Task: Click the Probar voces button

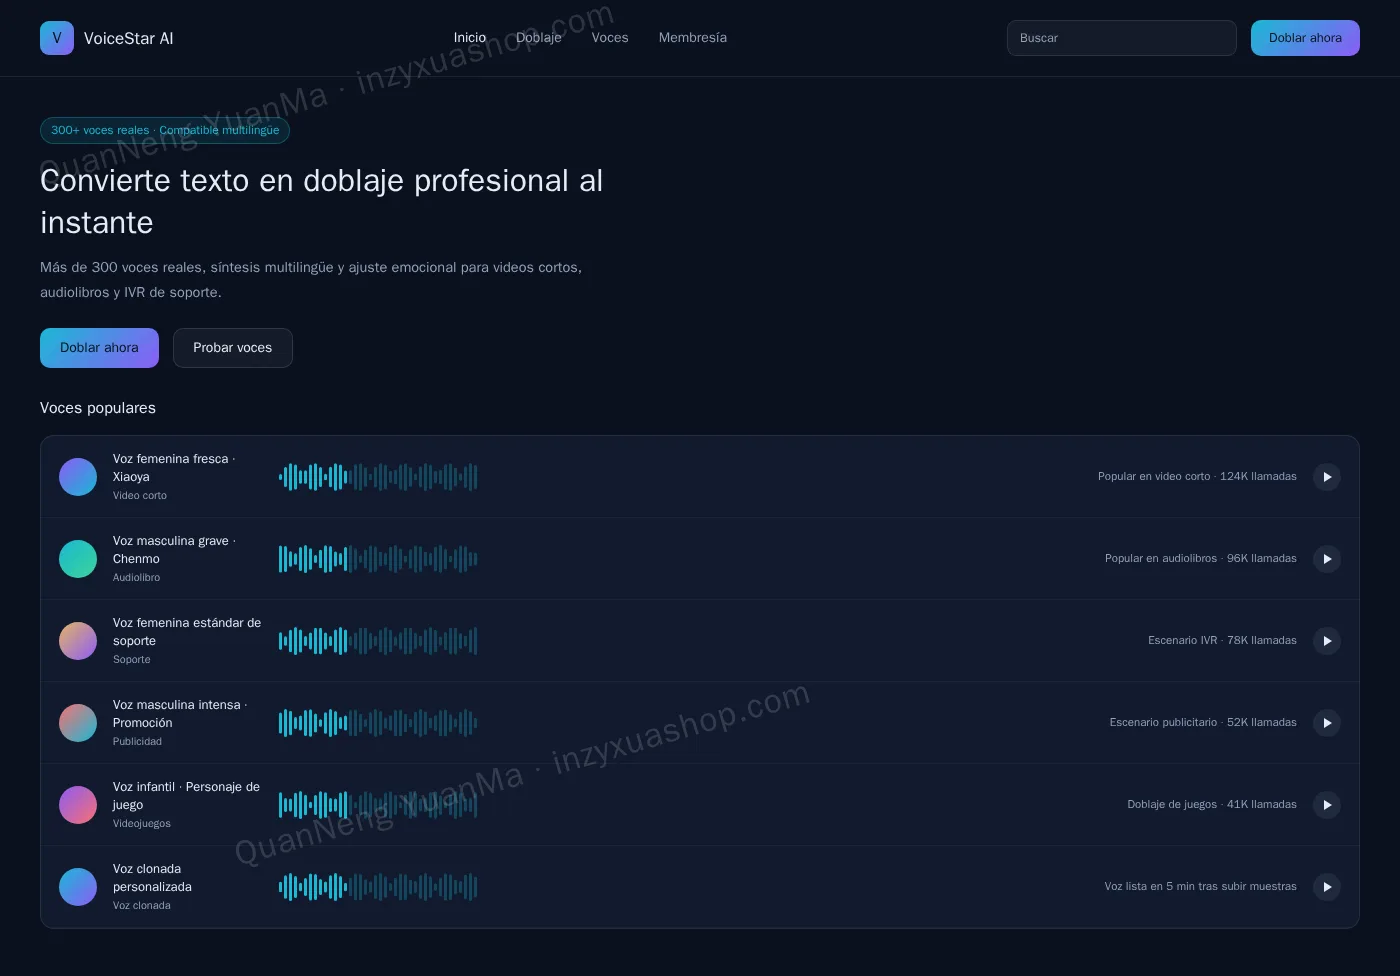Action: click(233, 348)
